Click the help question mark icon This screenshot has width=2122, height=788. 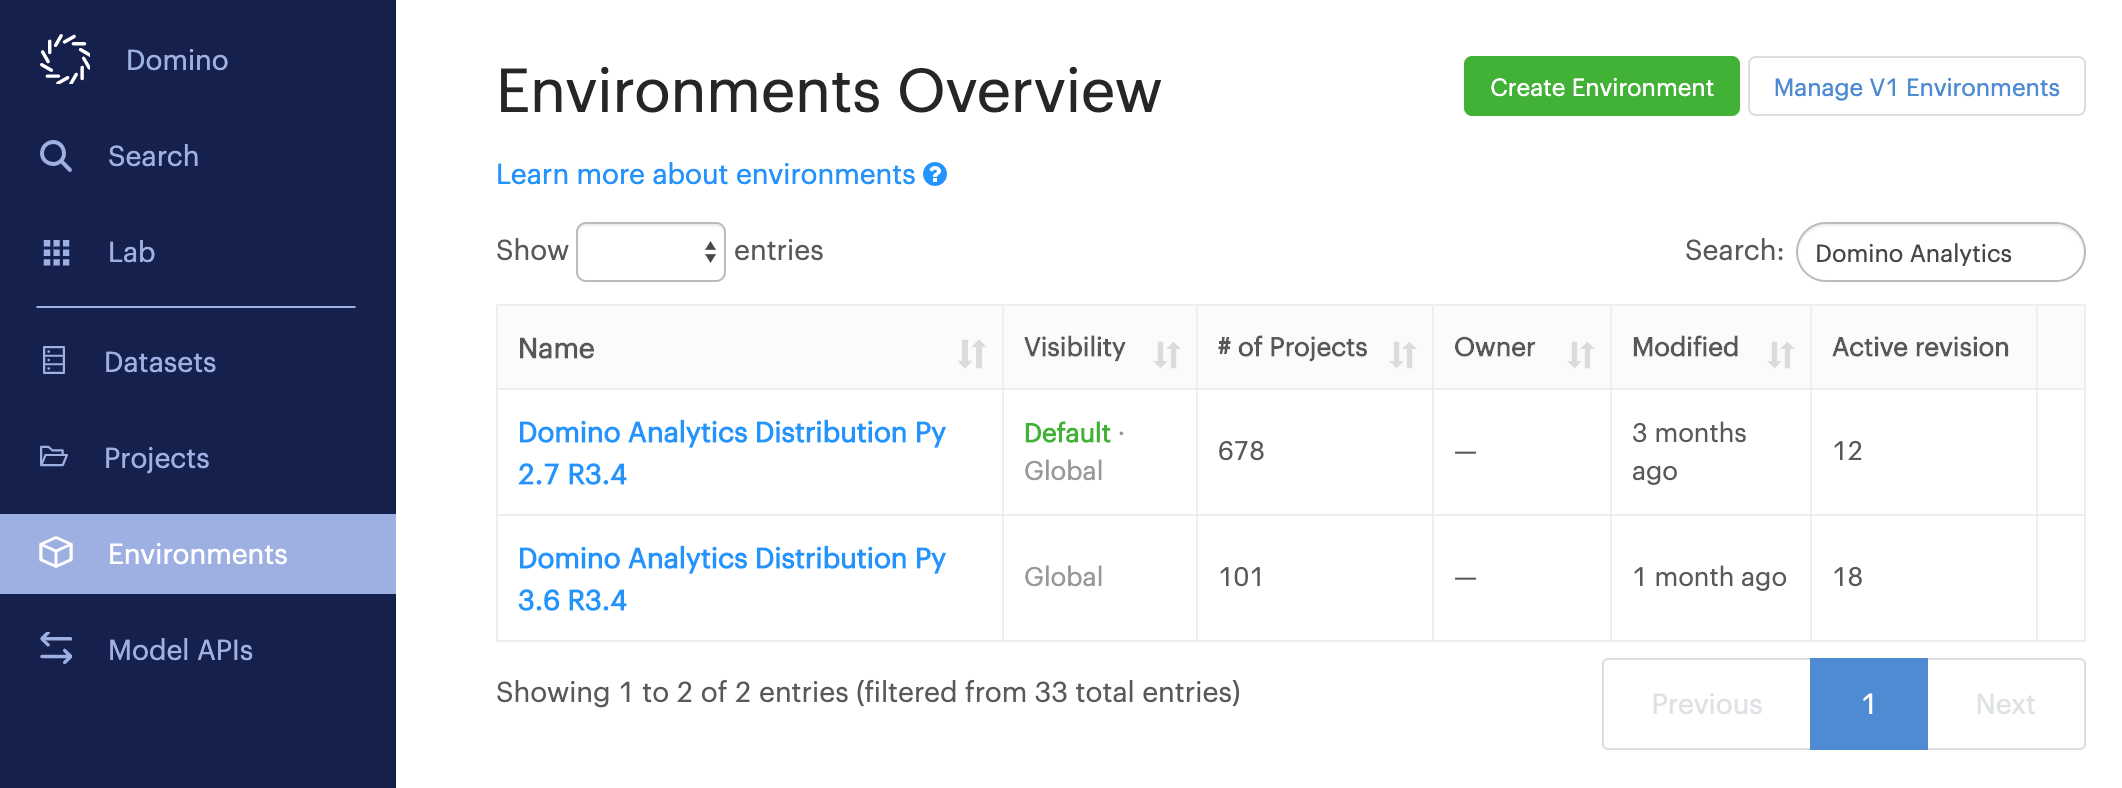(935, 174)
